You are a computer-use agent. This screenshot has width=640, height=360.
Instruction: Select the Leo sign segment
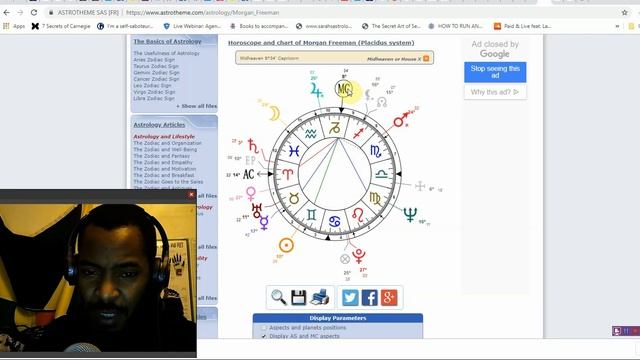coord(358,215)
